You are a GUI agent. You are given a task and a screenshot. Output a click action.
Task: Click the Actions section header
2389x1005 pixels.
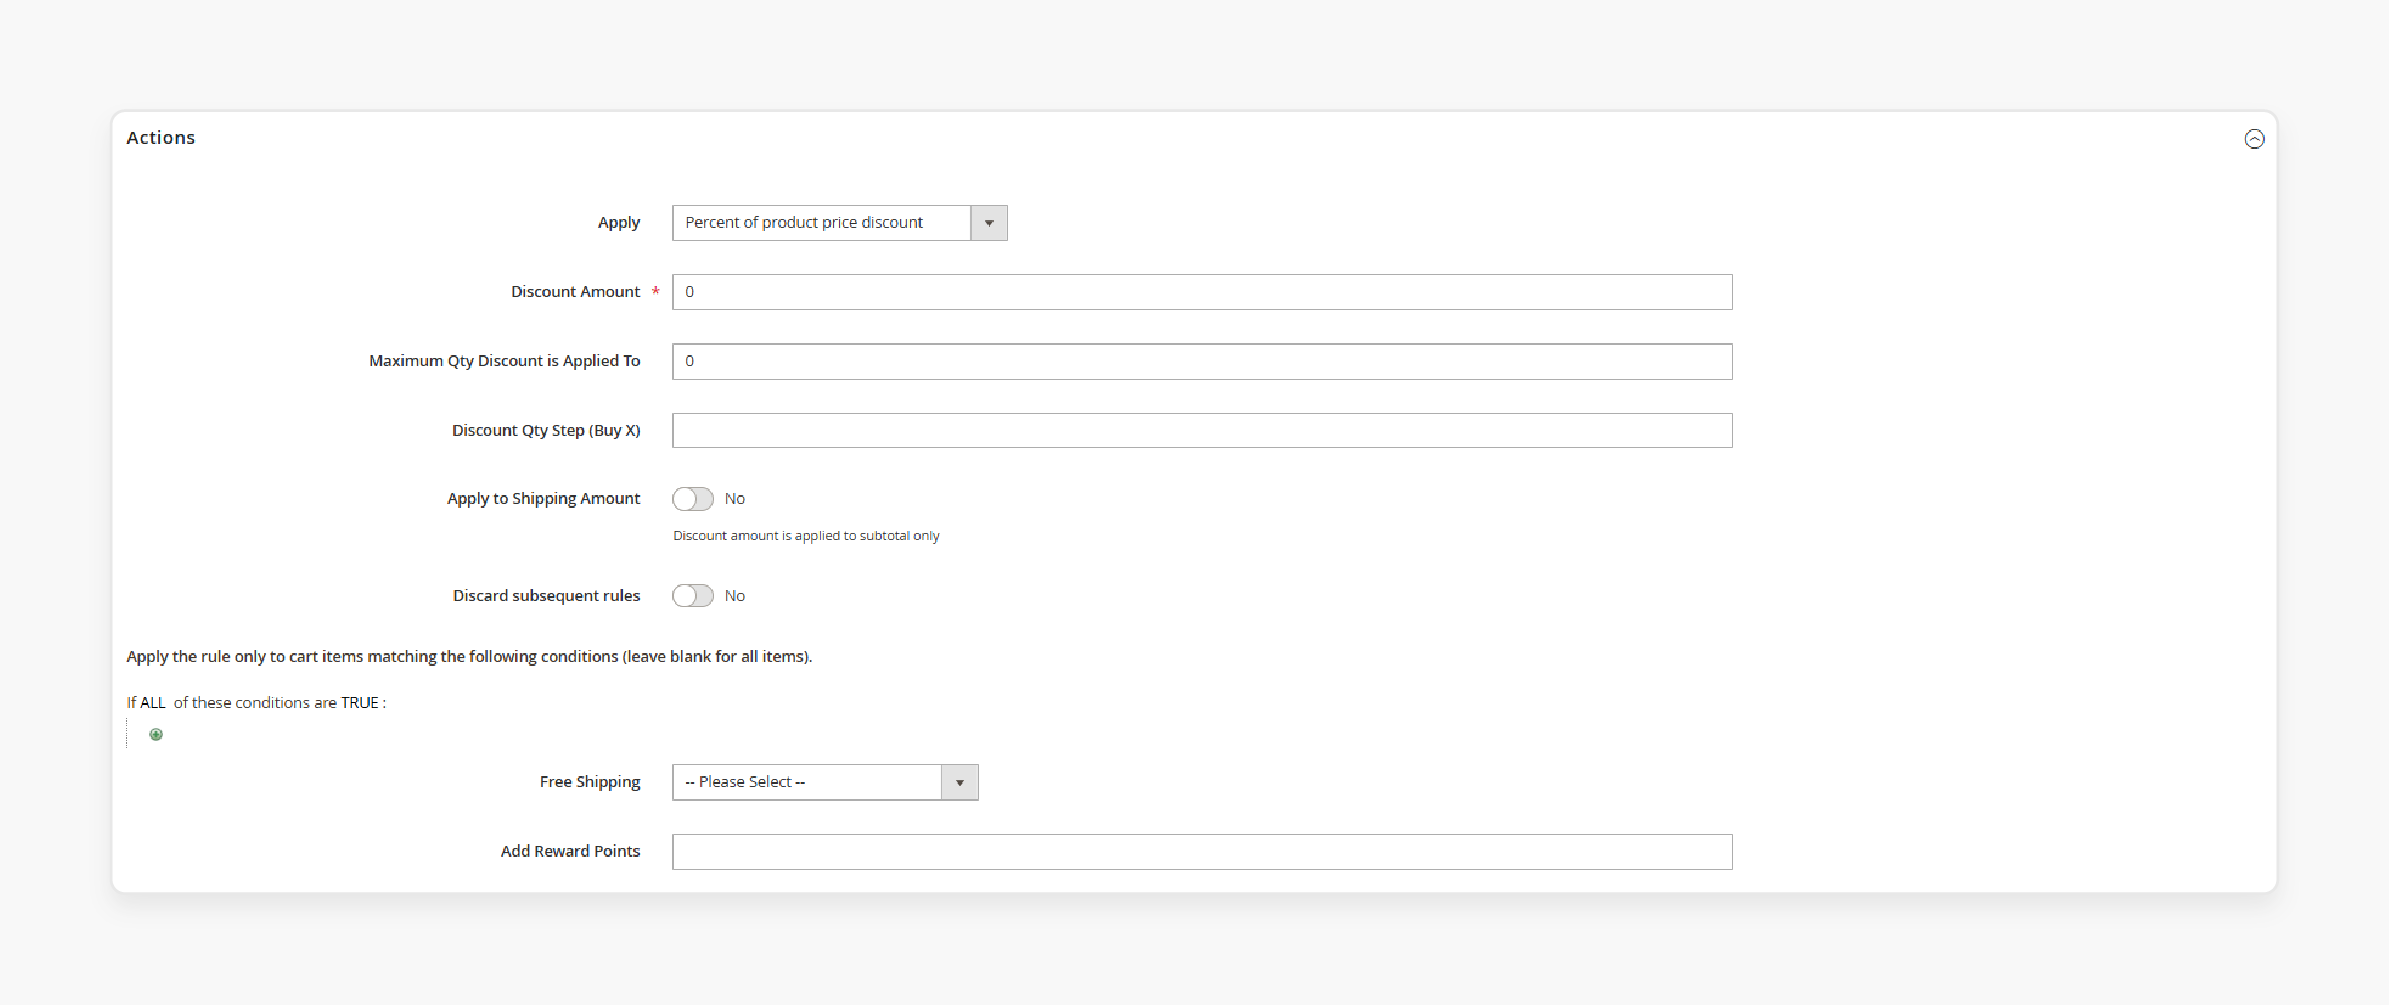(161, 137)
